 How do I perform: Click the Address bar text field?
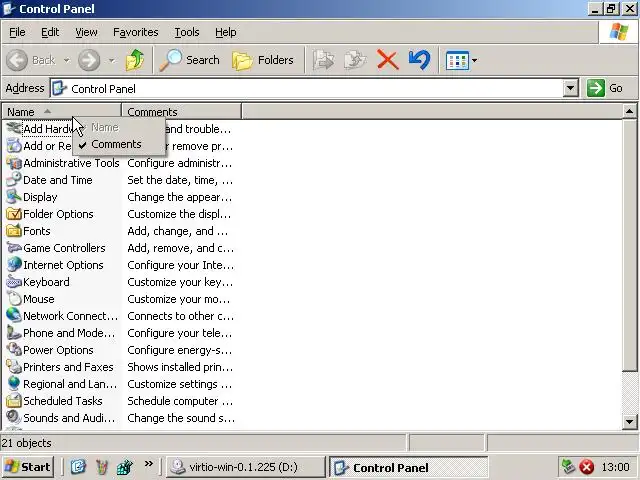click(x=306, y=89)
